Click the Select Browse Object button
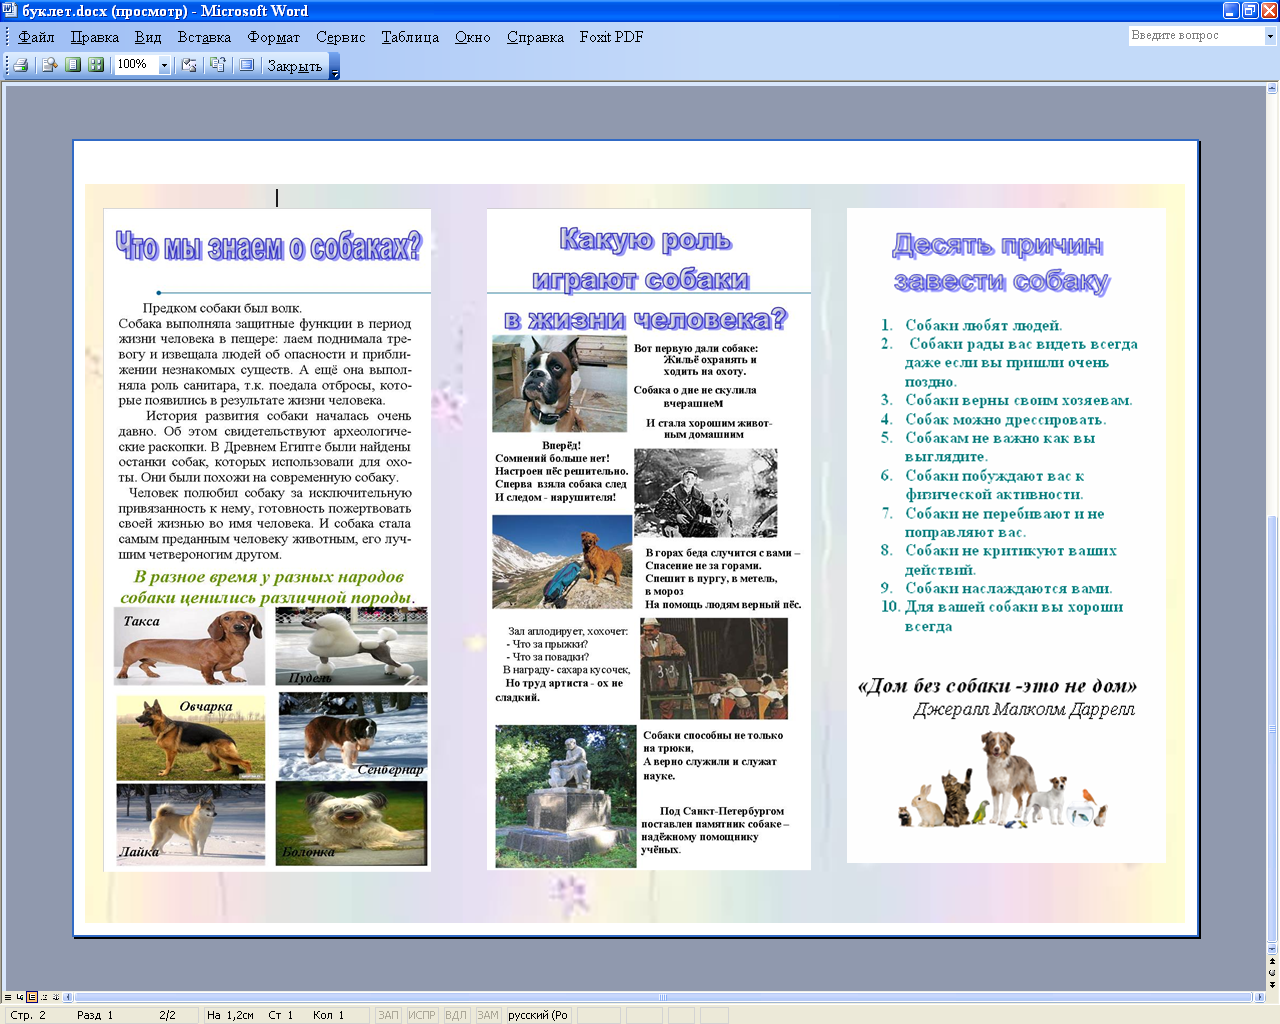 point(1272,973)
